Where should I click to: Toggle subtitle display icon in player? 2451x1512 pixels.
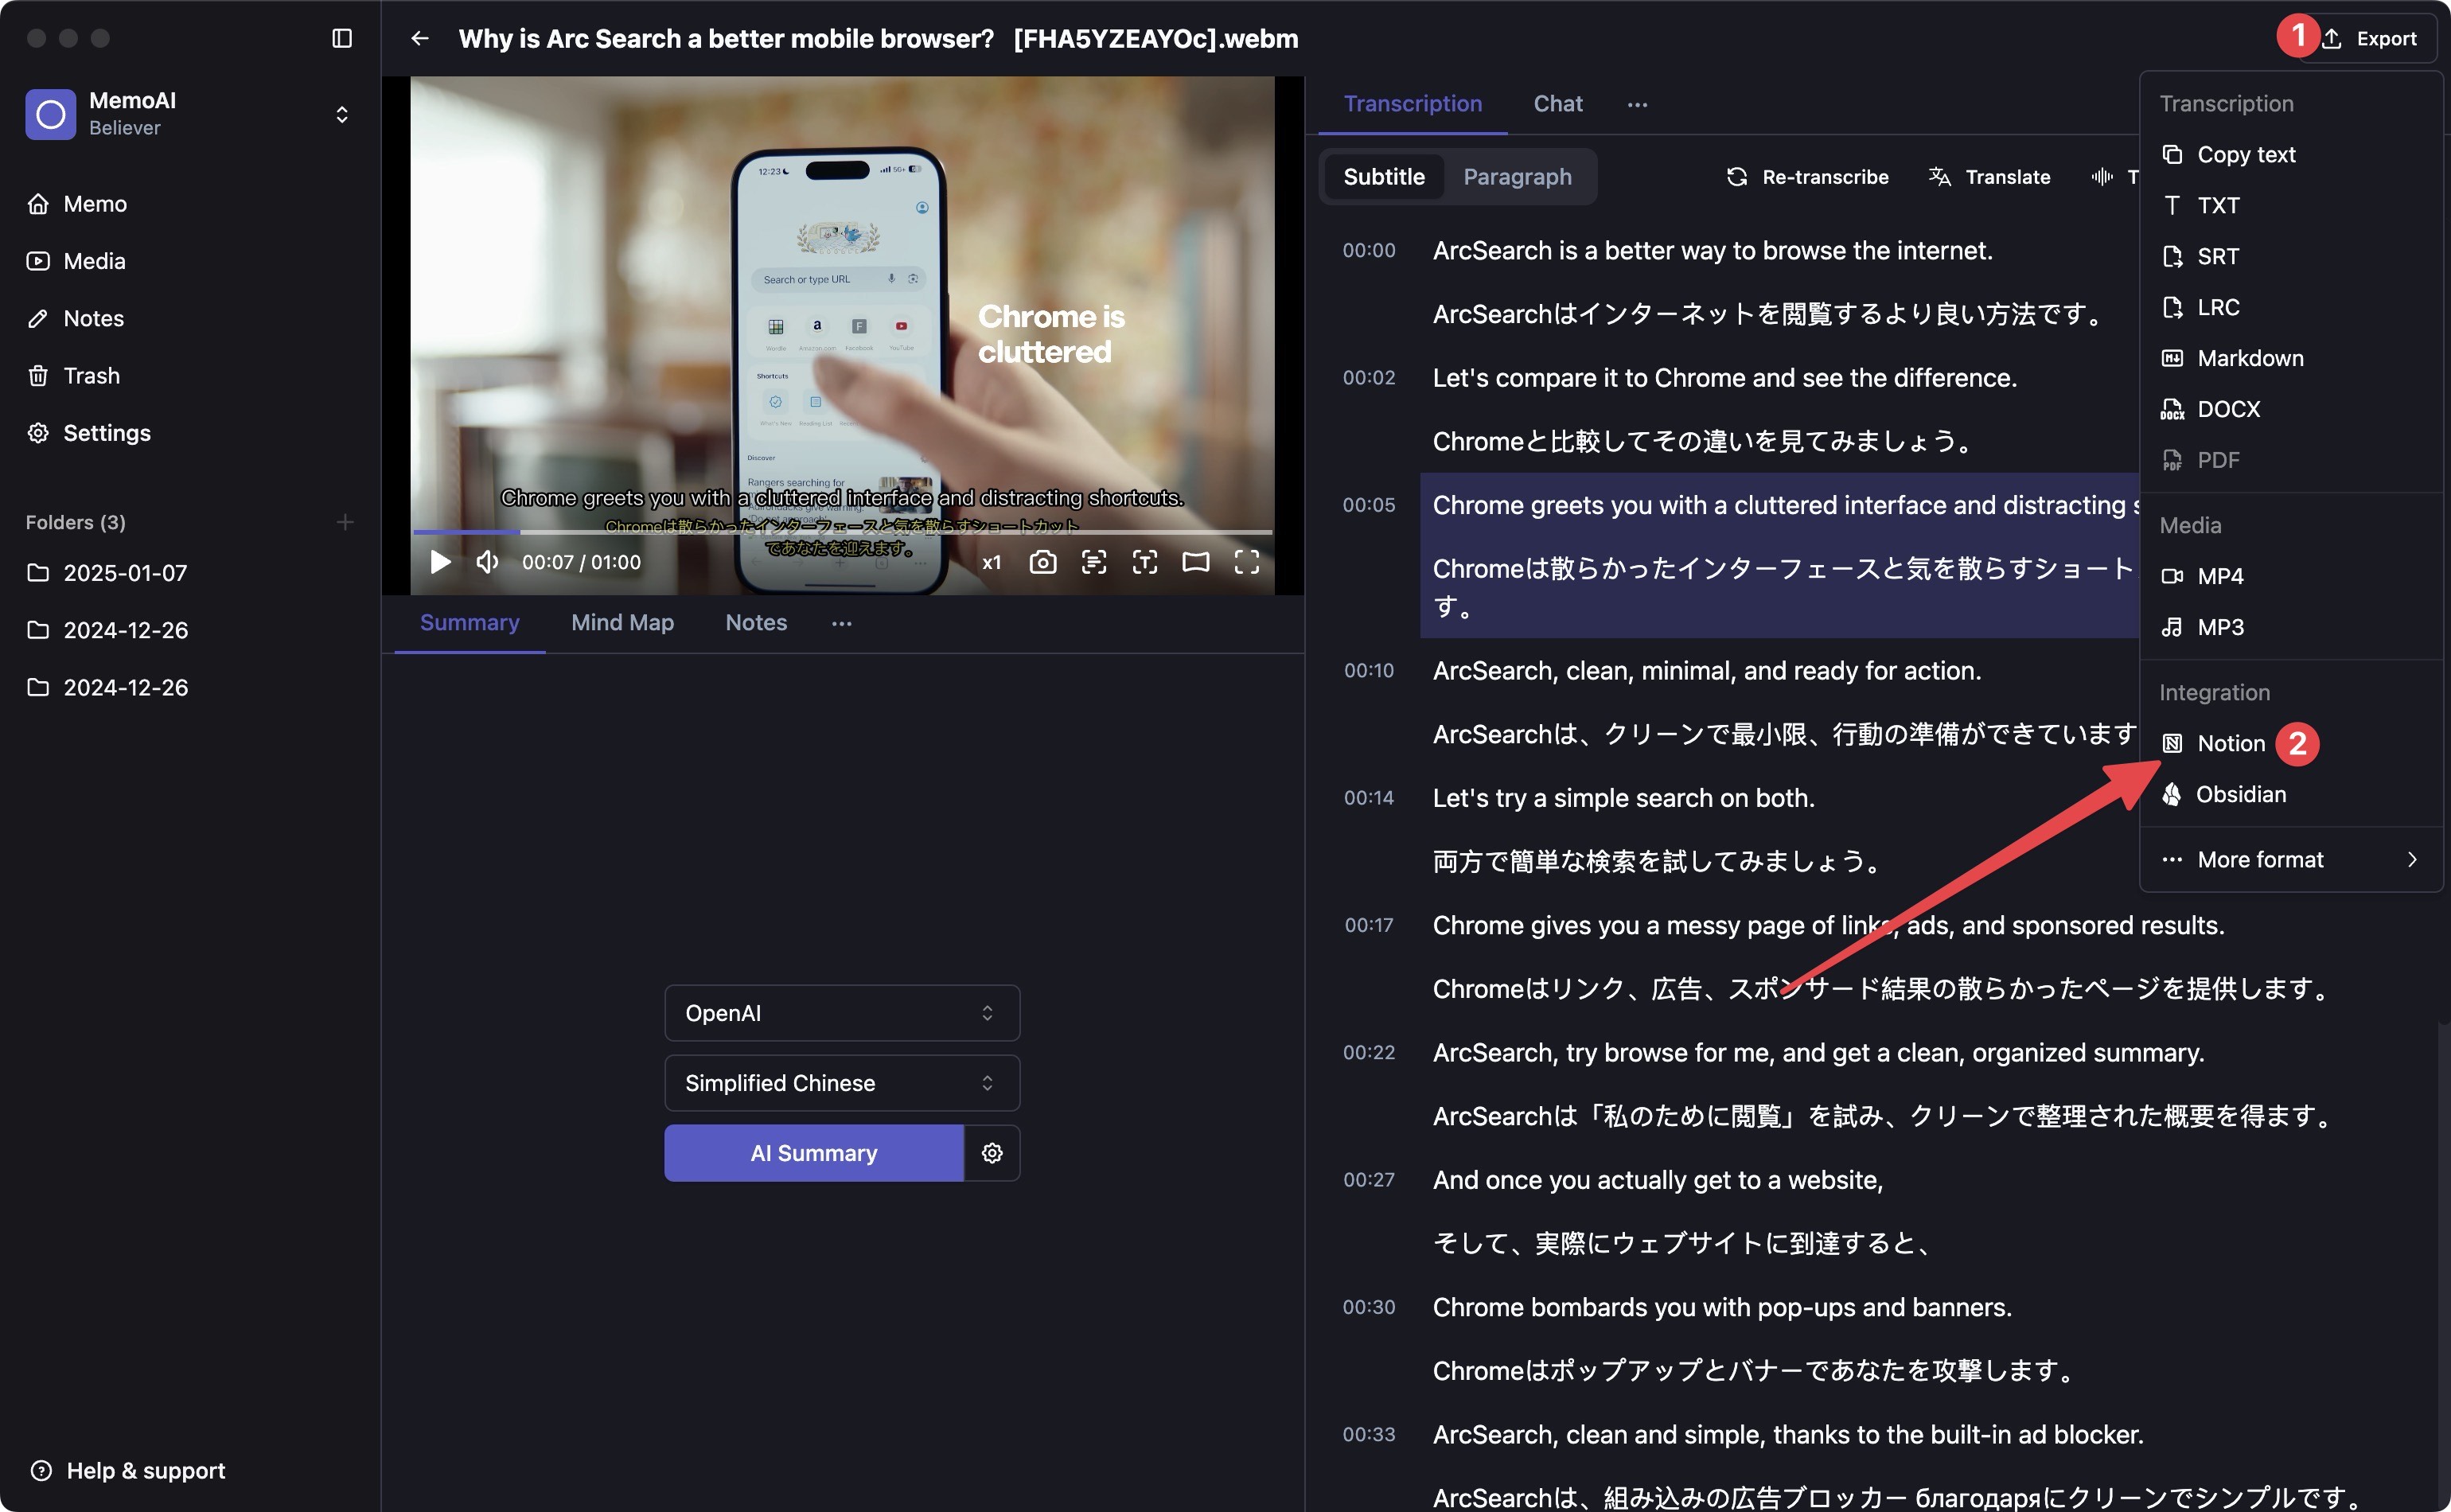click(1094, 562)
